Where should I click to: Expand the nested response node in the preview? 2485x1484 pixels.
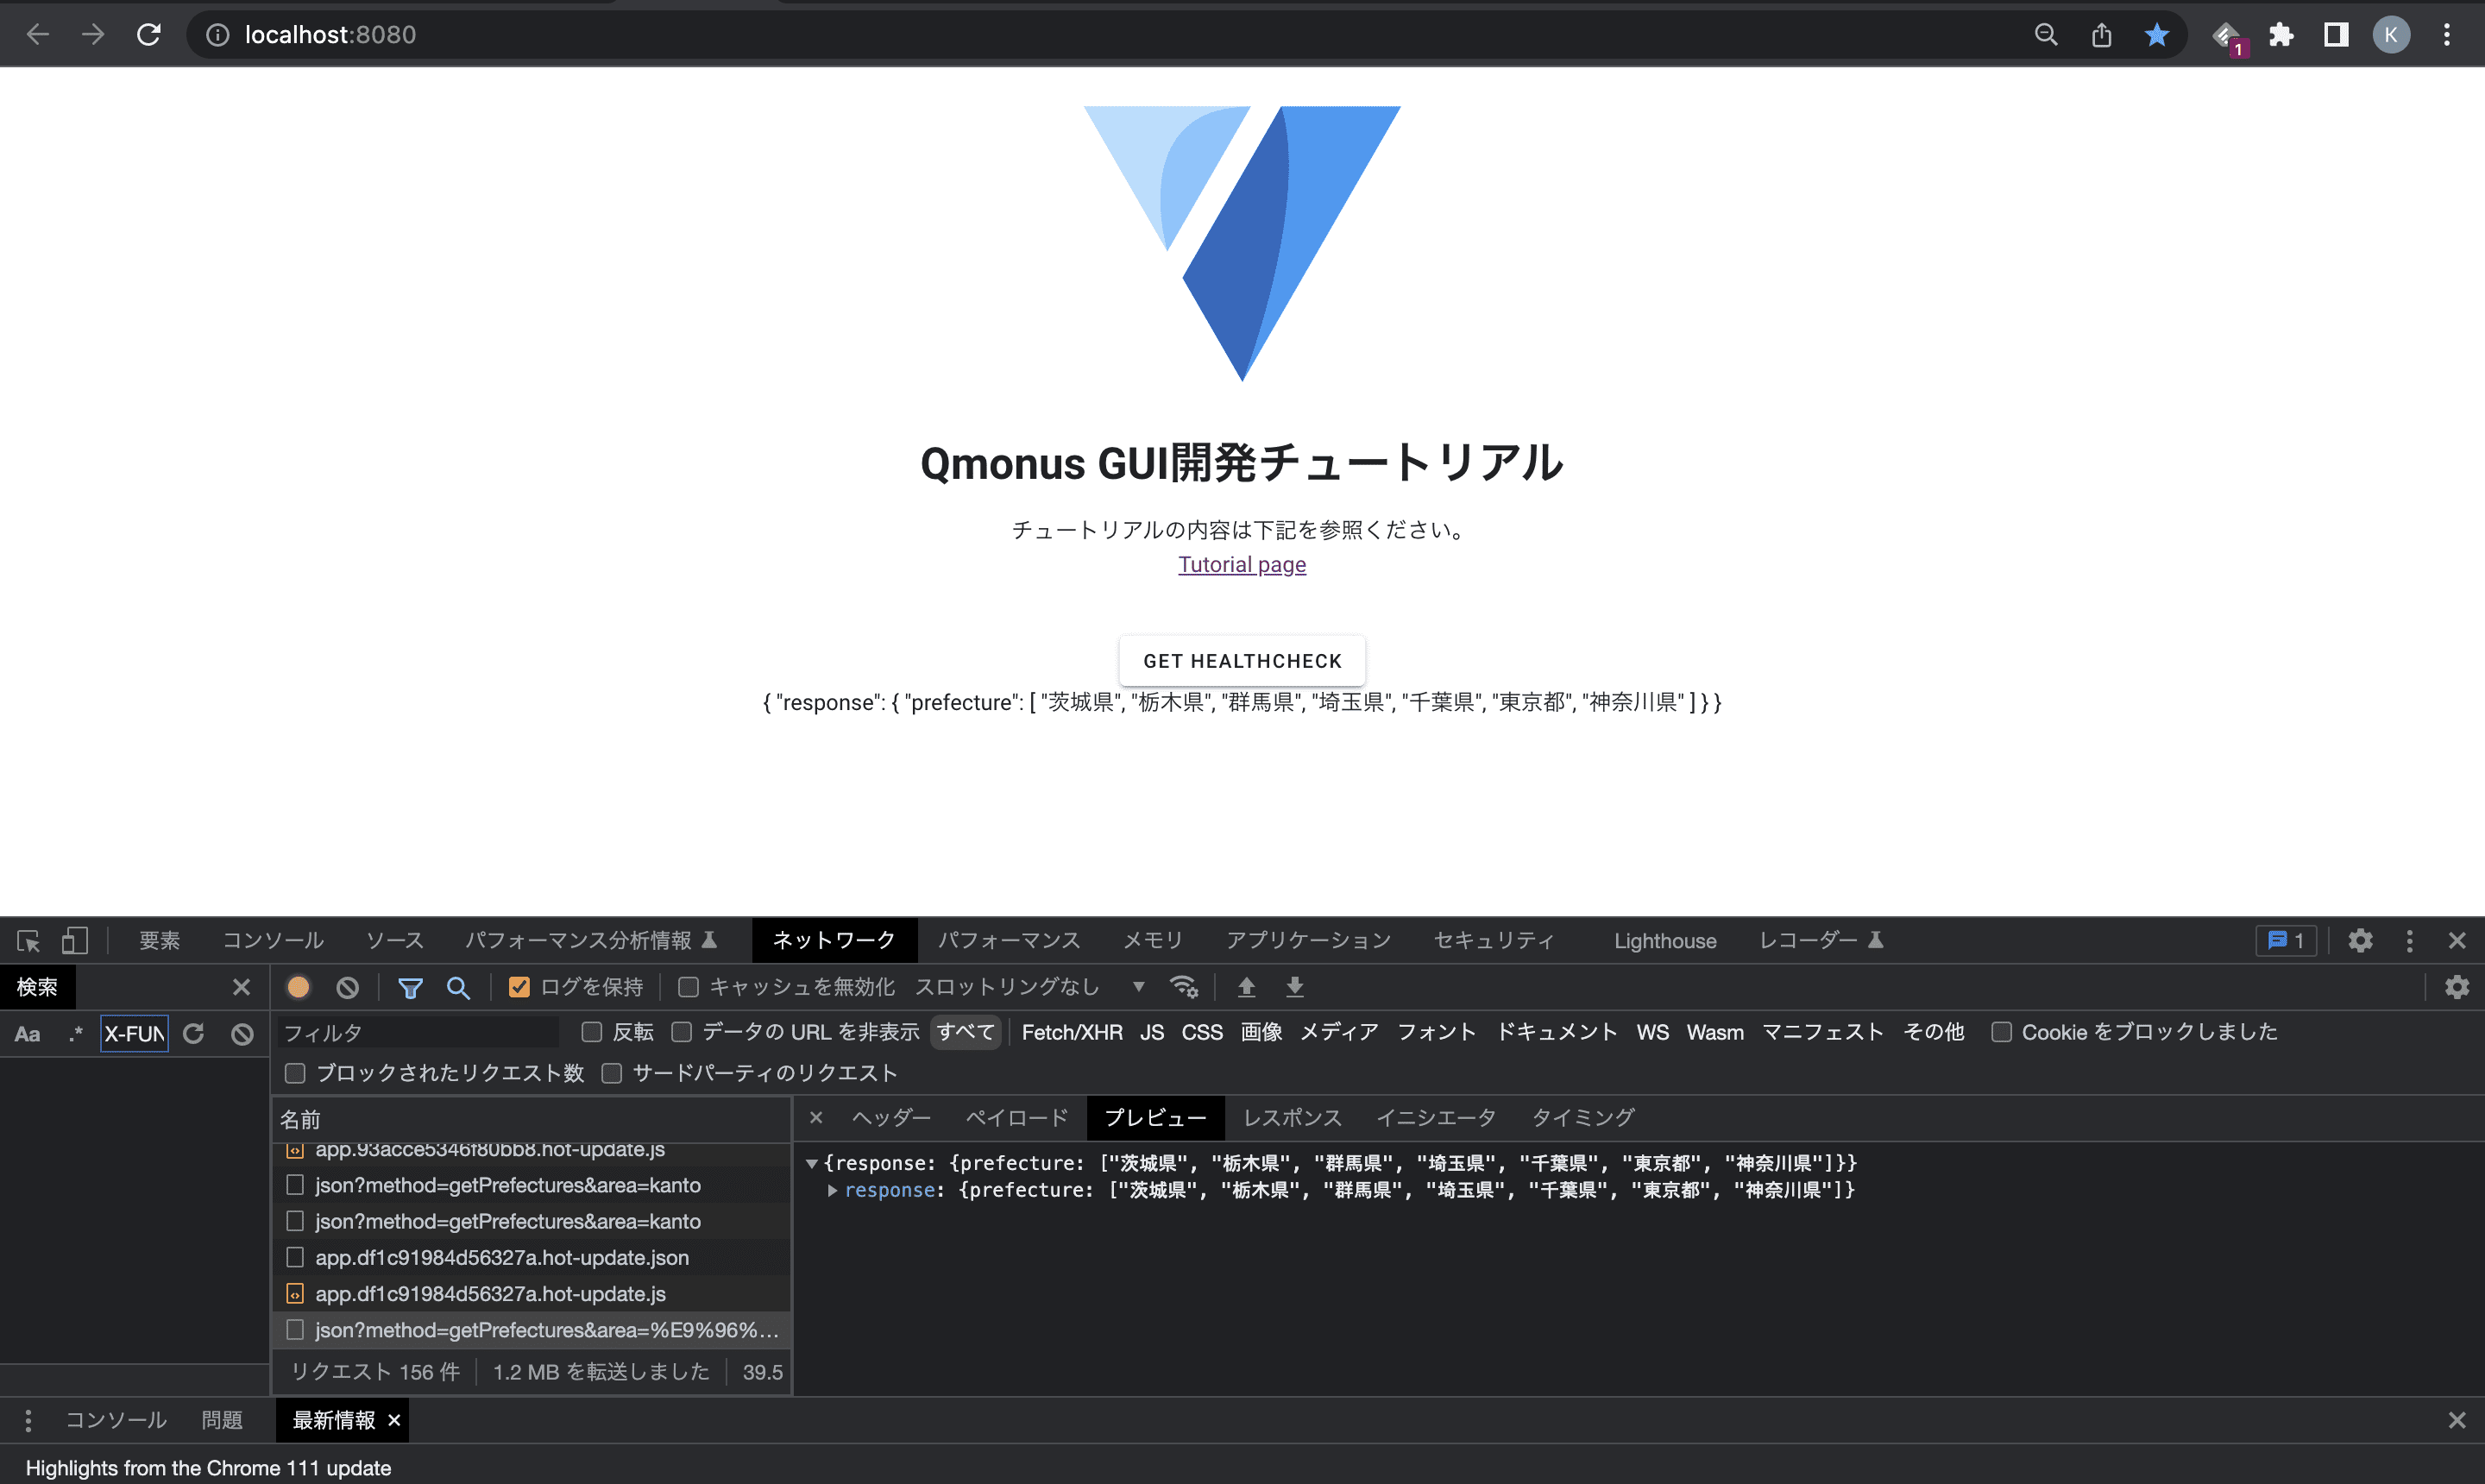tap(832, 1191)
